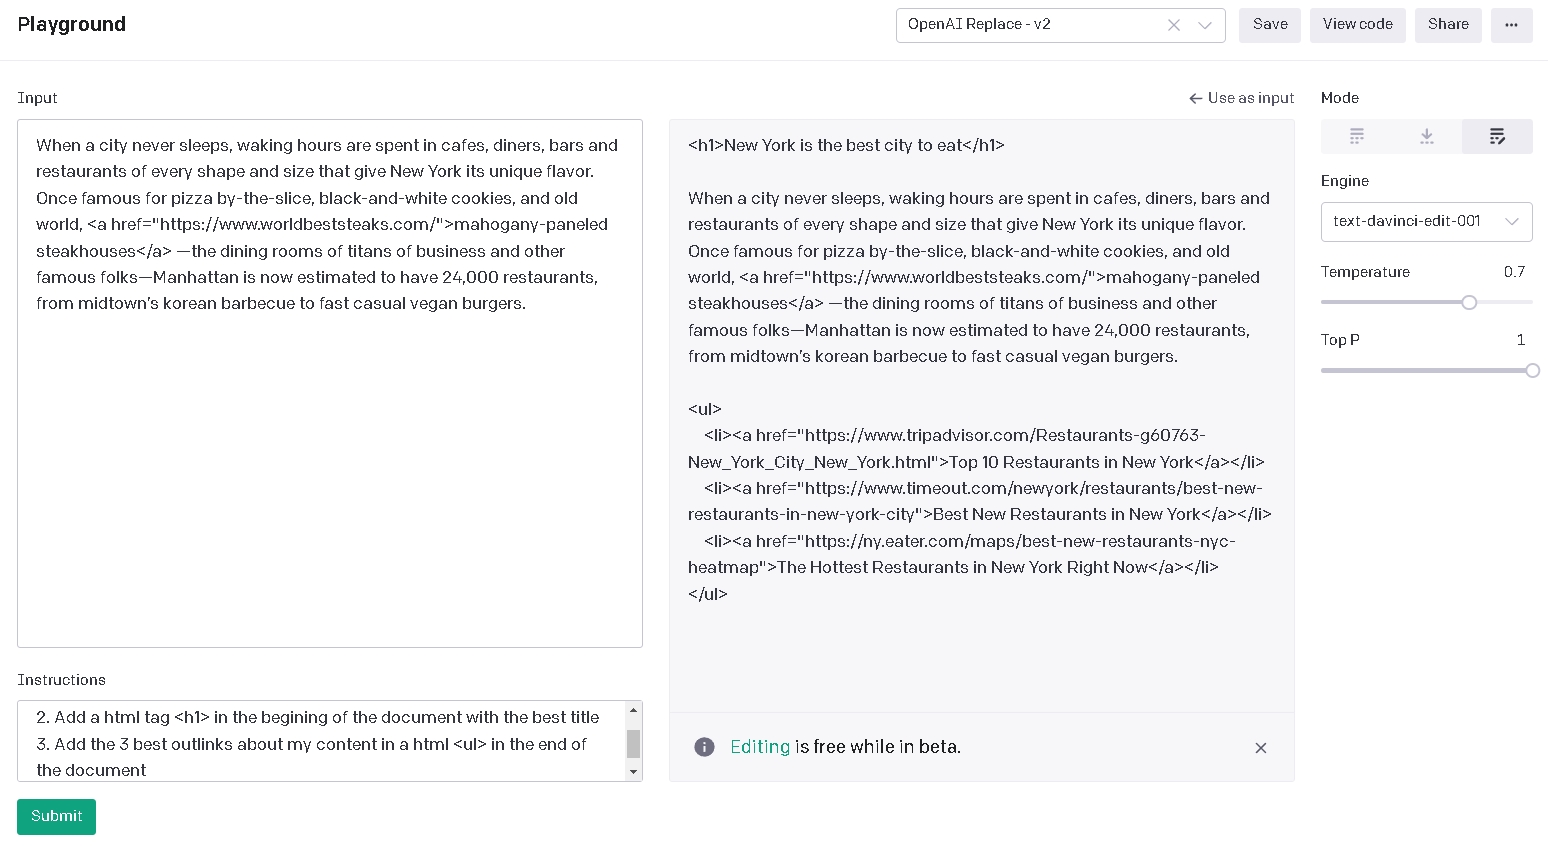Open the more options (…) menu
This screenshot has height=851, width=1548.
(x=1511, y=25)
